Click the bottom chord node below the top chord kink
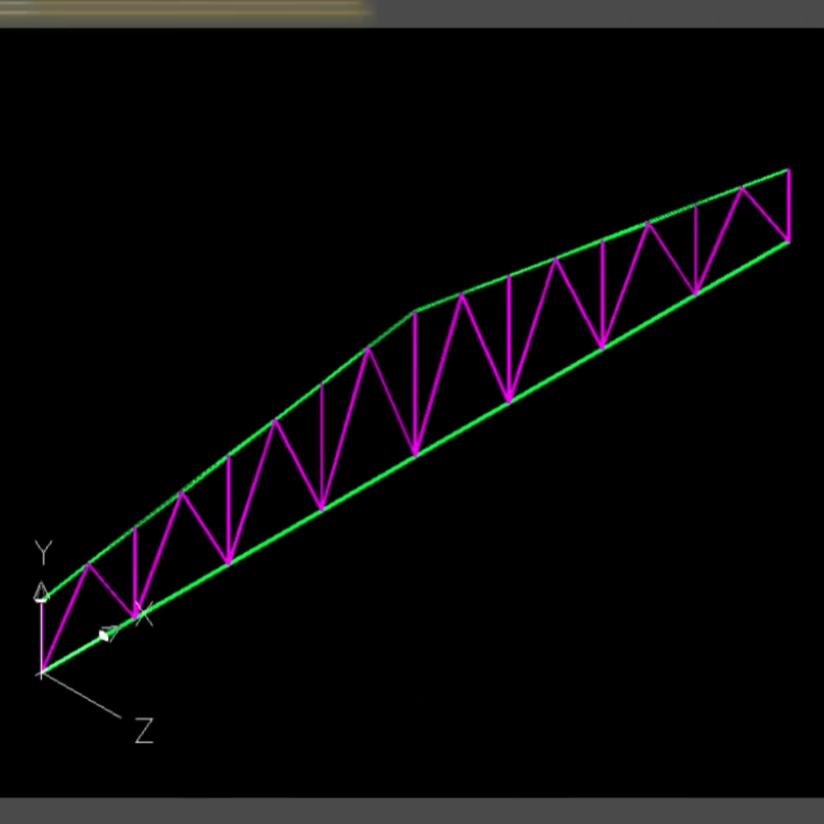This screenshot has height=824, width=824. (x=415, y=455)
